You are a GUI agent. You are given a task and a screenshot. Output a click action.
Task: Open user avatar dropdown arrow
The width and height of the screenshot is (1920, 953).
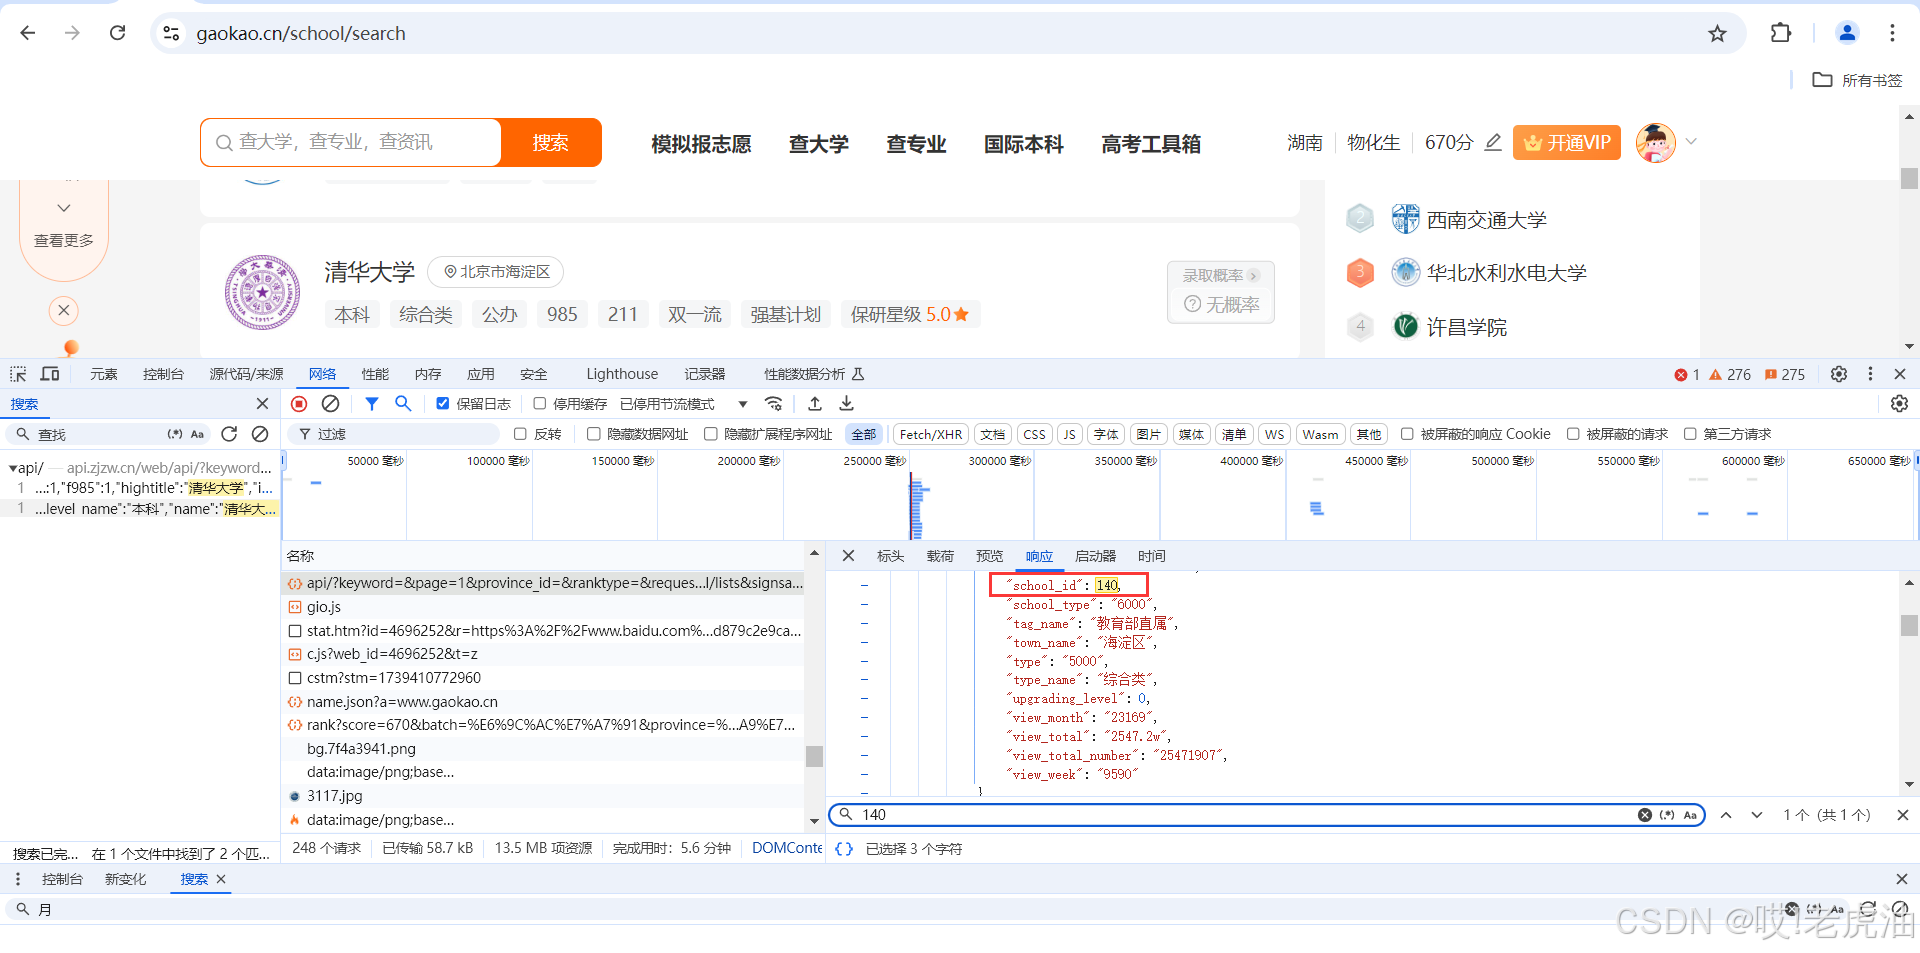[x=1691, y=142]
